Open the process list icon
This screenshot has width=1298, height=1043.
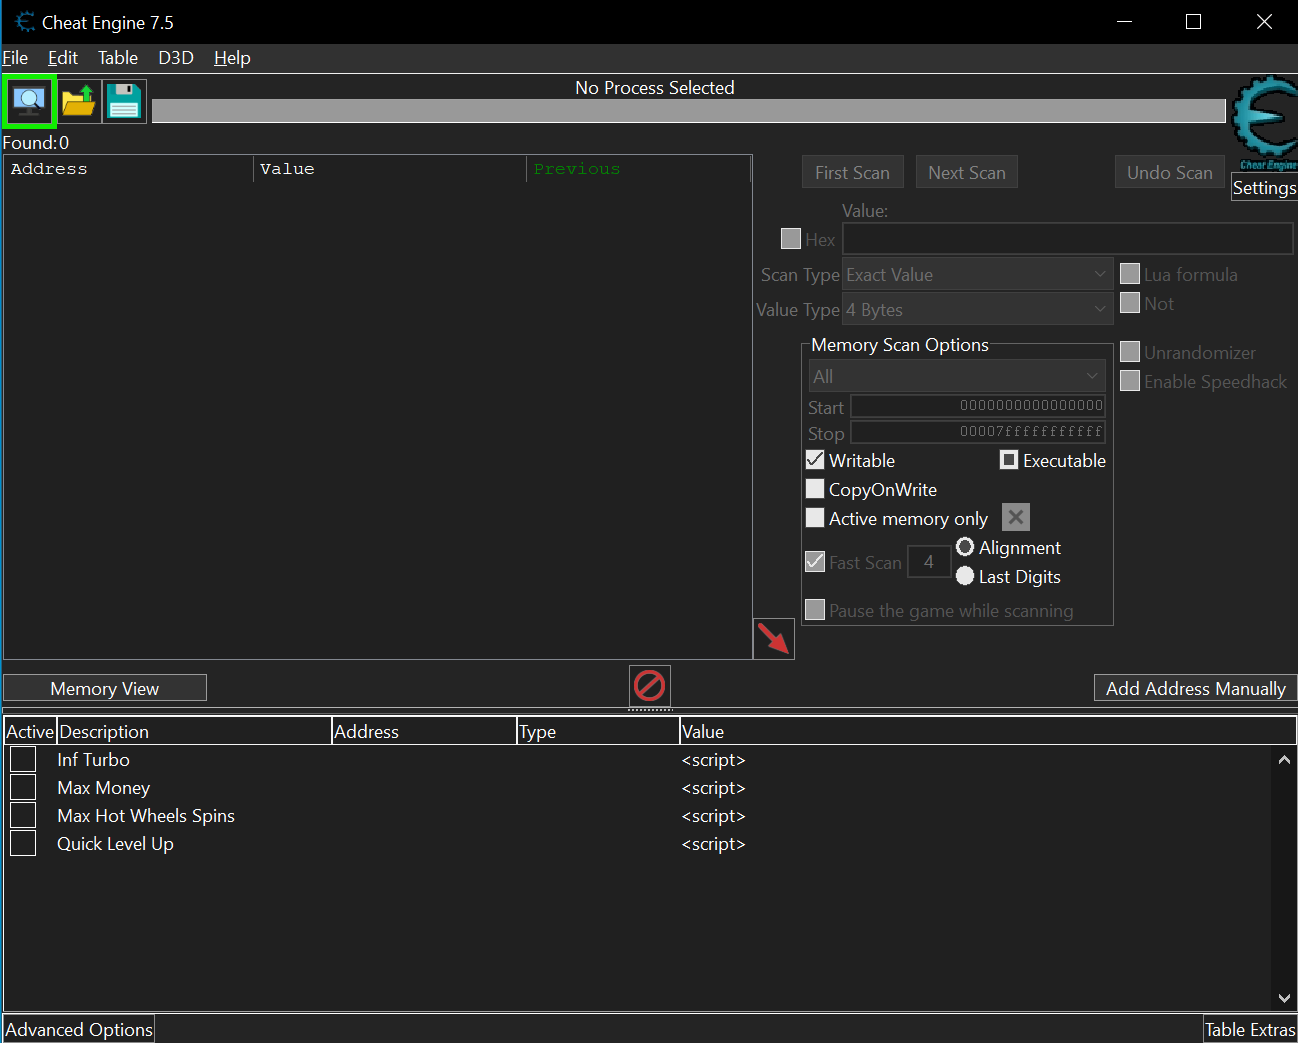(x=29, y=101)
